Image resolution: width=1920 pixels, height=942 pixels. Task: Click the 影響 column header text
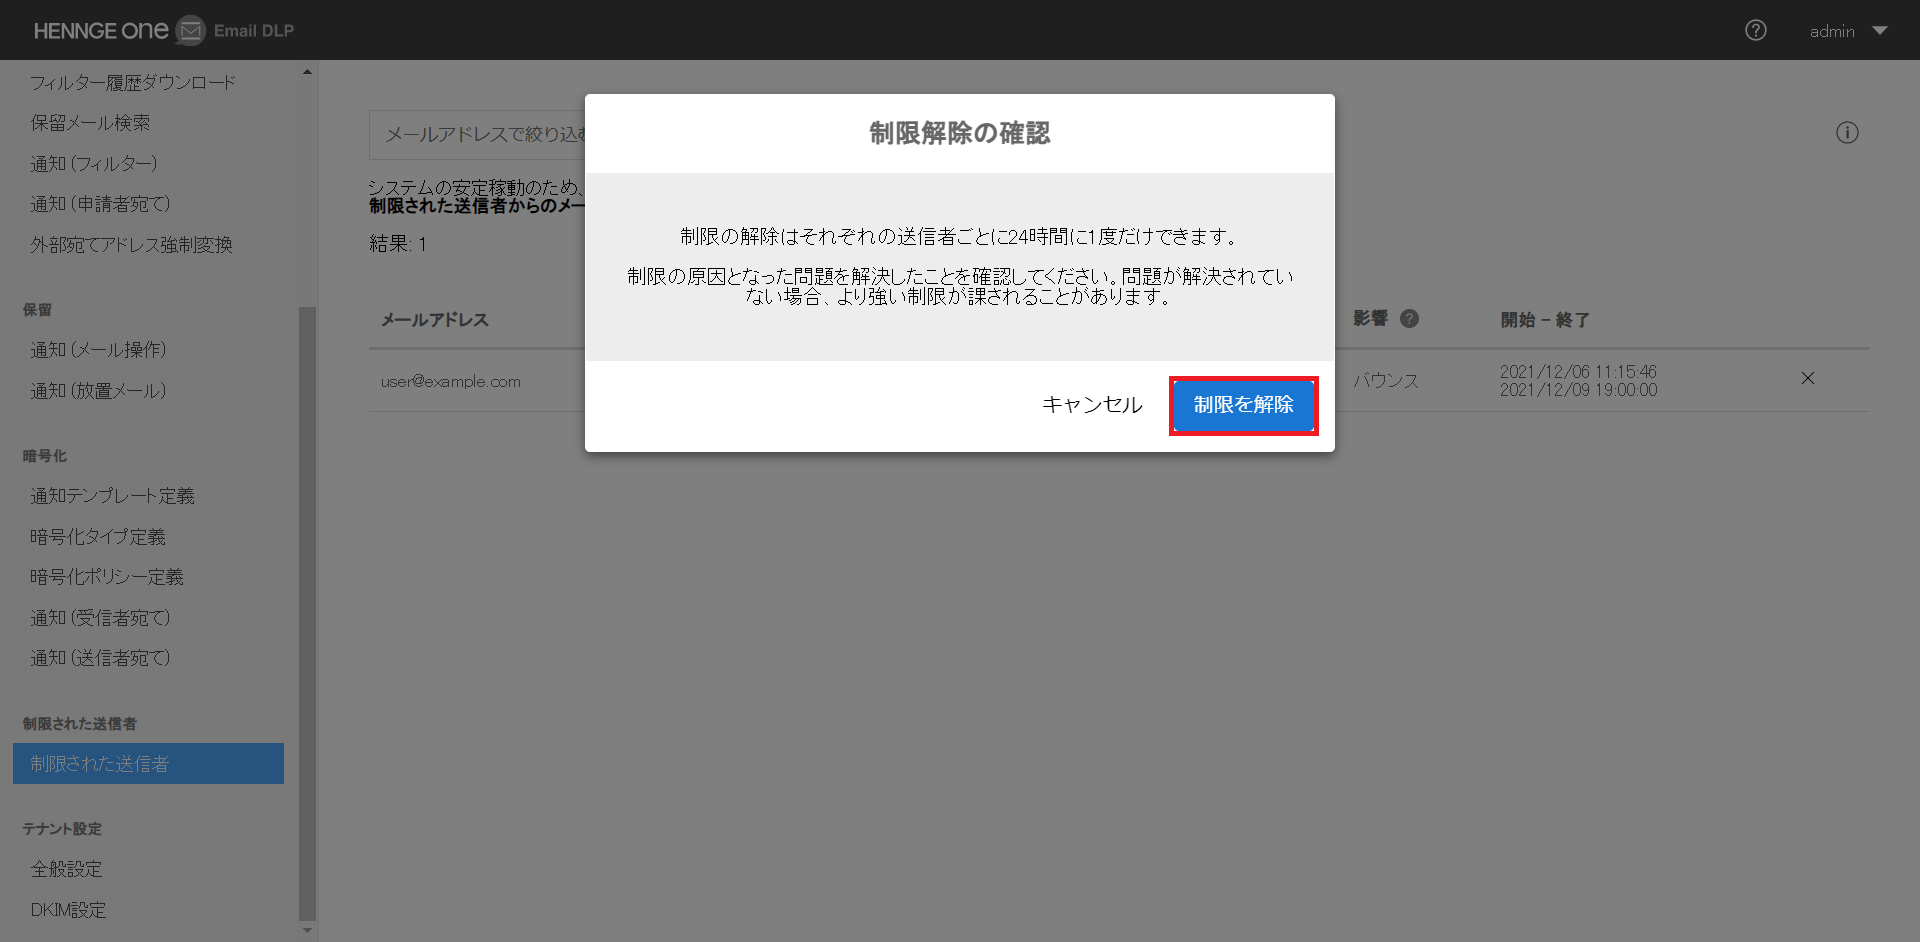[x=1370, y=319]
